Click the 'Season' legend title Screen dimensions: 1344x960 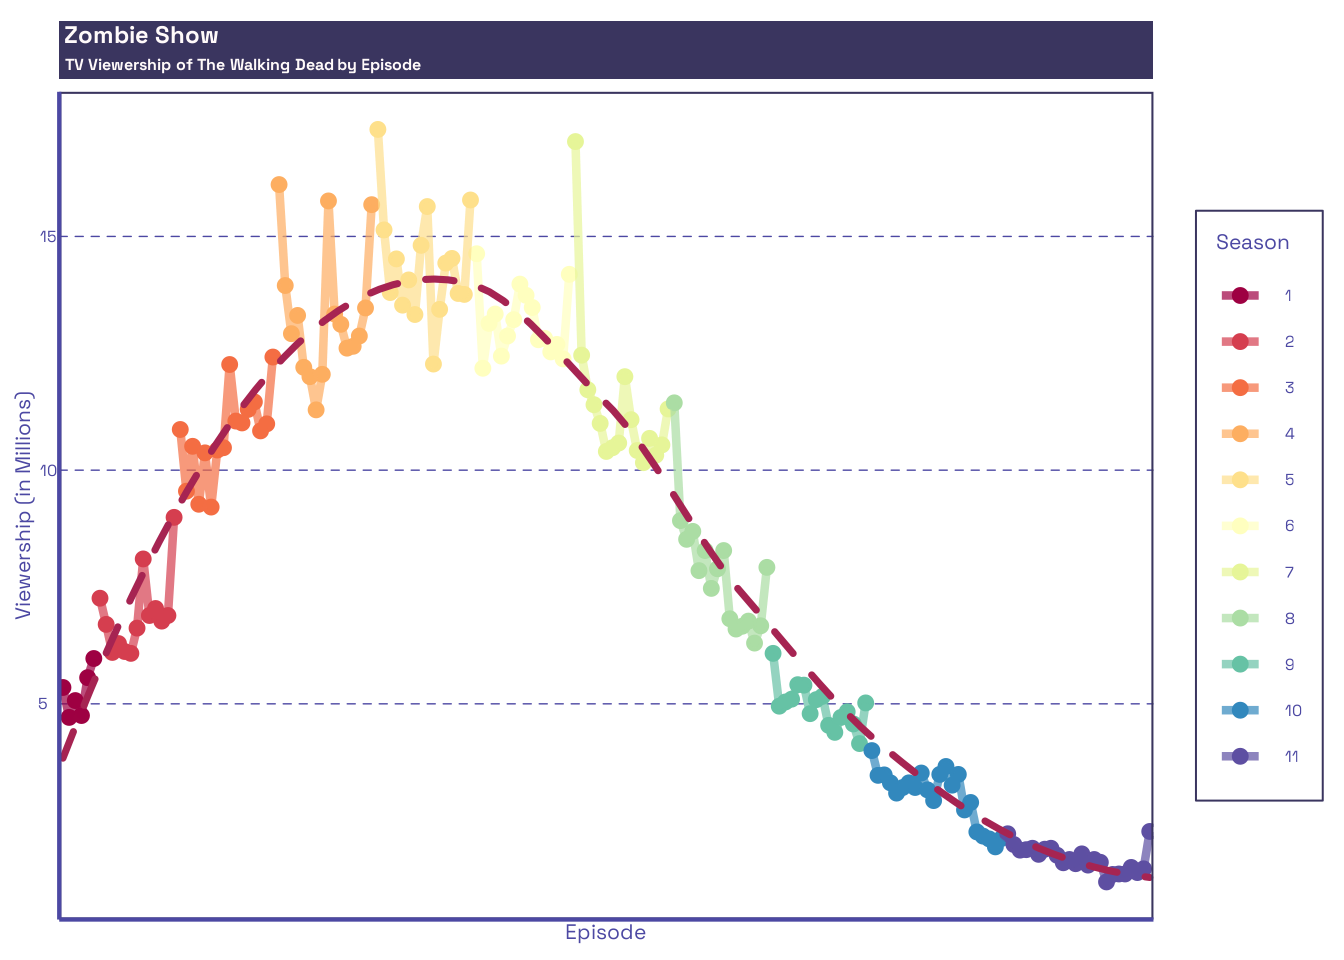pos(1252,243)
